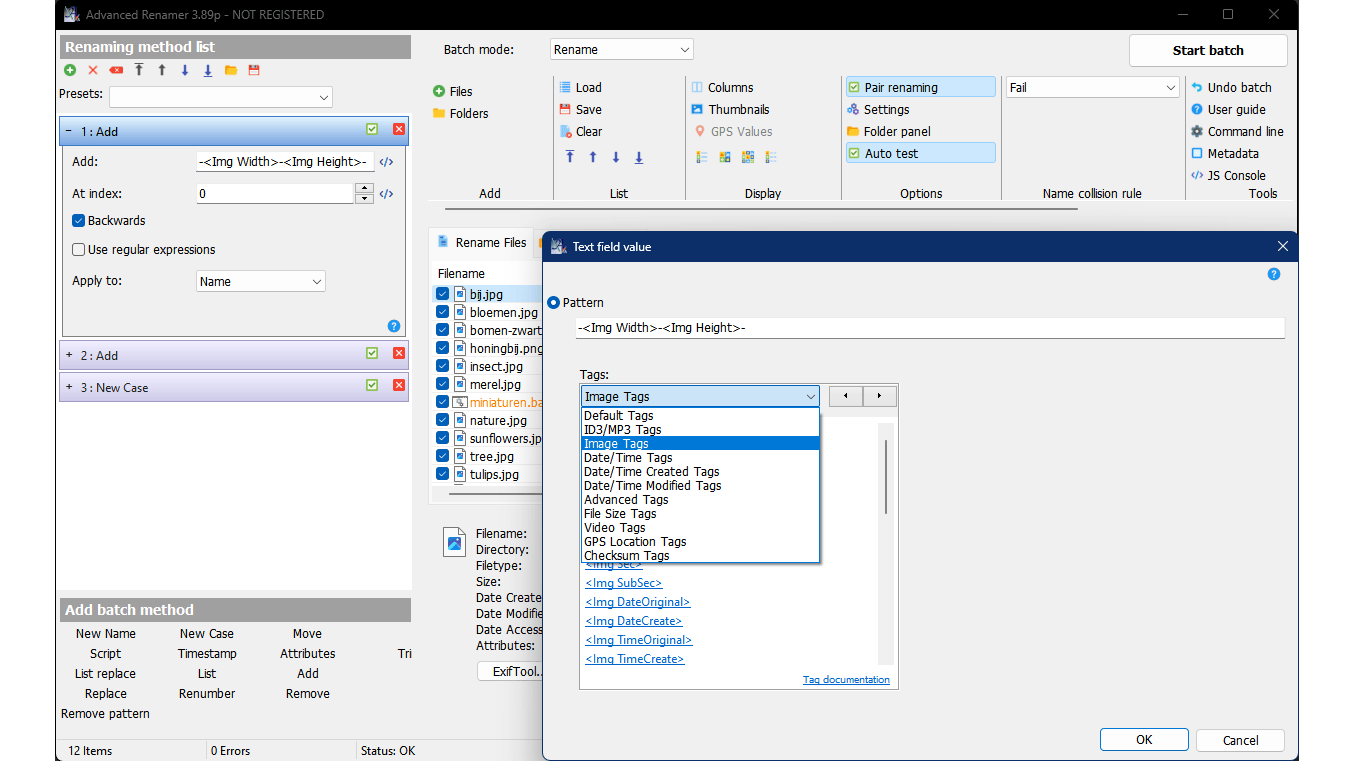Disable method 2: Add with green checkbox

[372, 354]
